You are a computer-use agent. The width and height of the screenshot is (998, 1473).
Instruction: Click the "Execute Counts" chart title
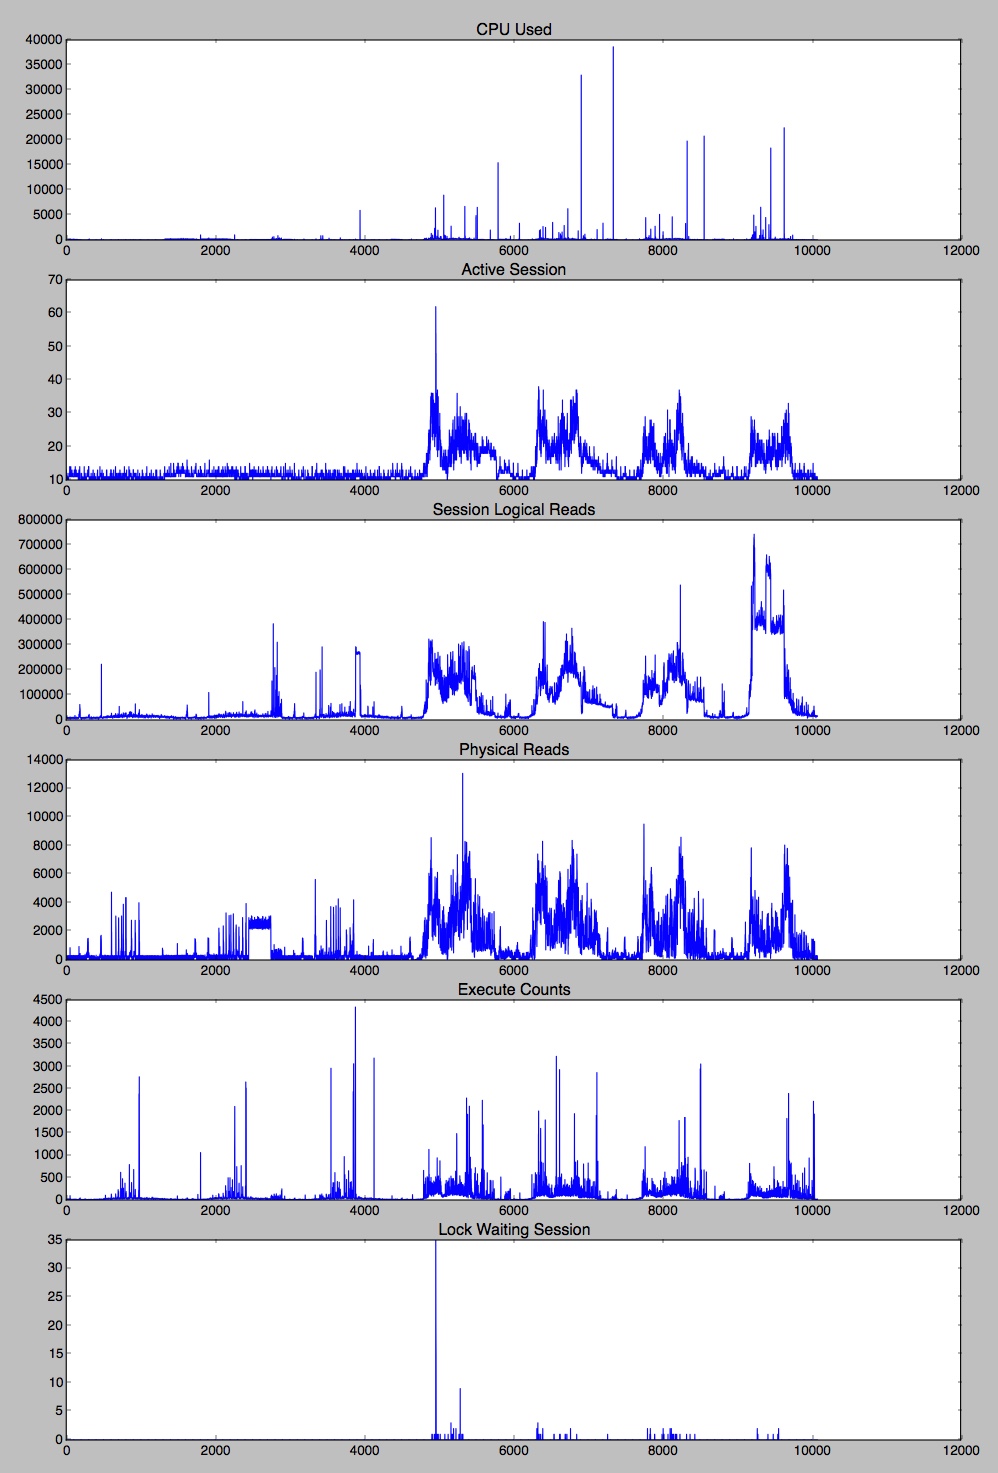click(513, 989)
